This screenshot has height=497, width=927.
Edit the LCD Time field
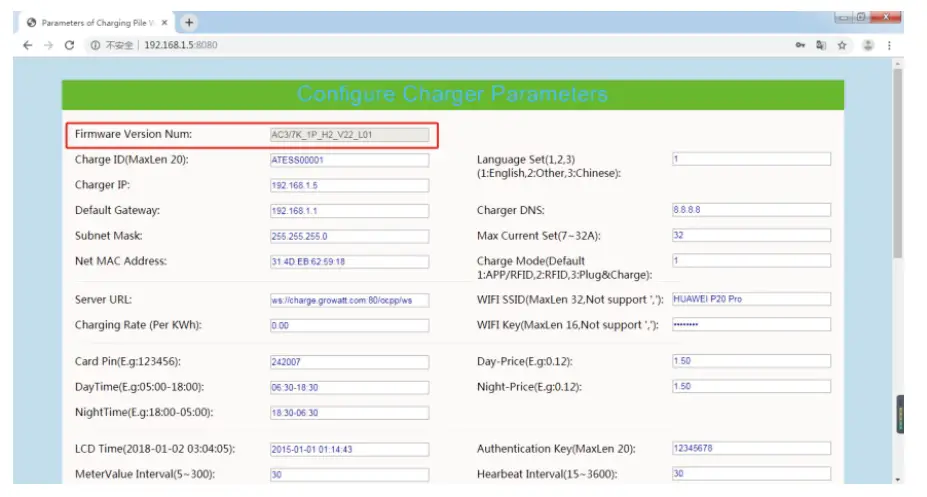click(x=349, y=450)
